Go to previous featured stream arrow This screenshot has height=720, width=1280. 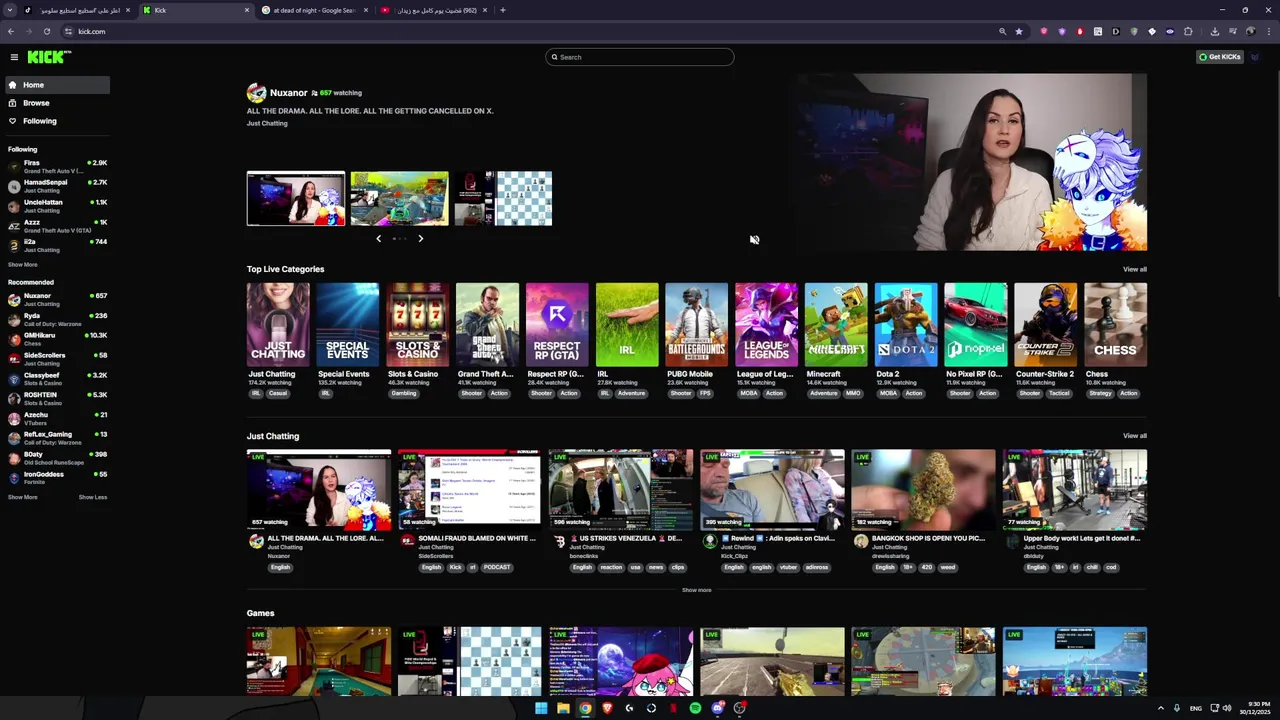click(x=378, y=238)
